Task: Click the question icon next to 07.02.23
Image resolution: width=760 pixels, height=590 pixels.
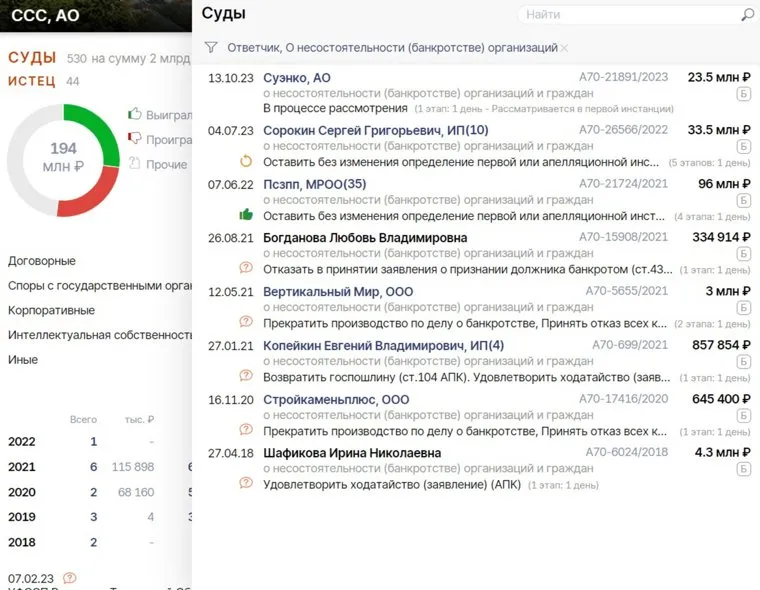Action: coord(69,577)
